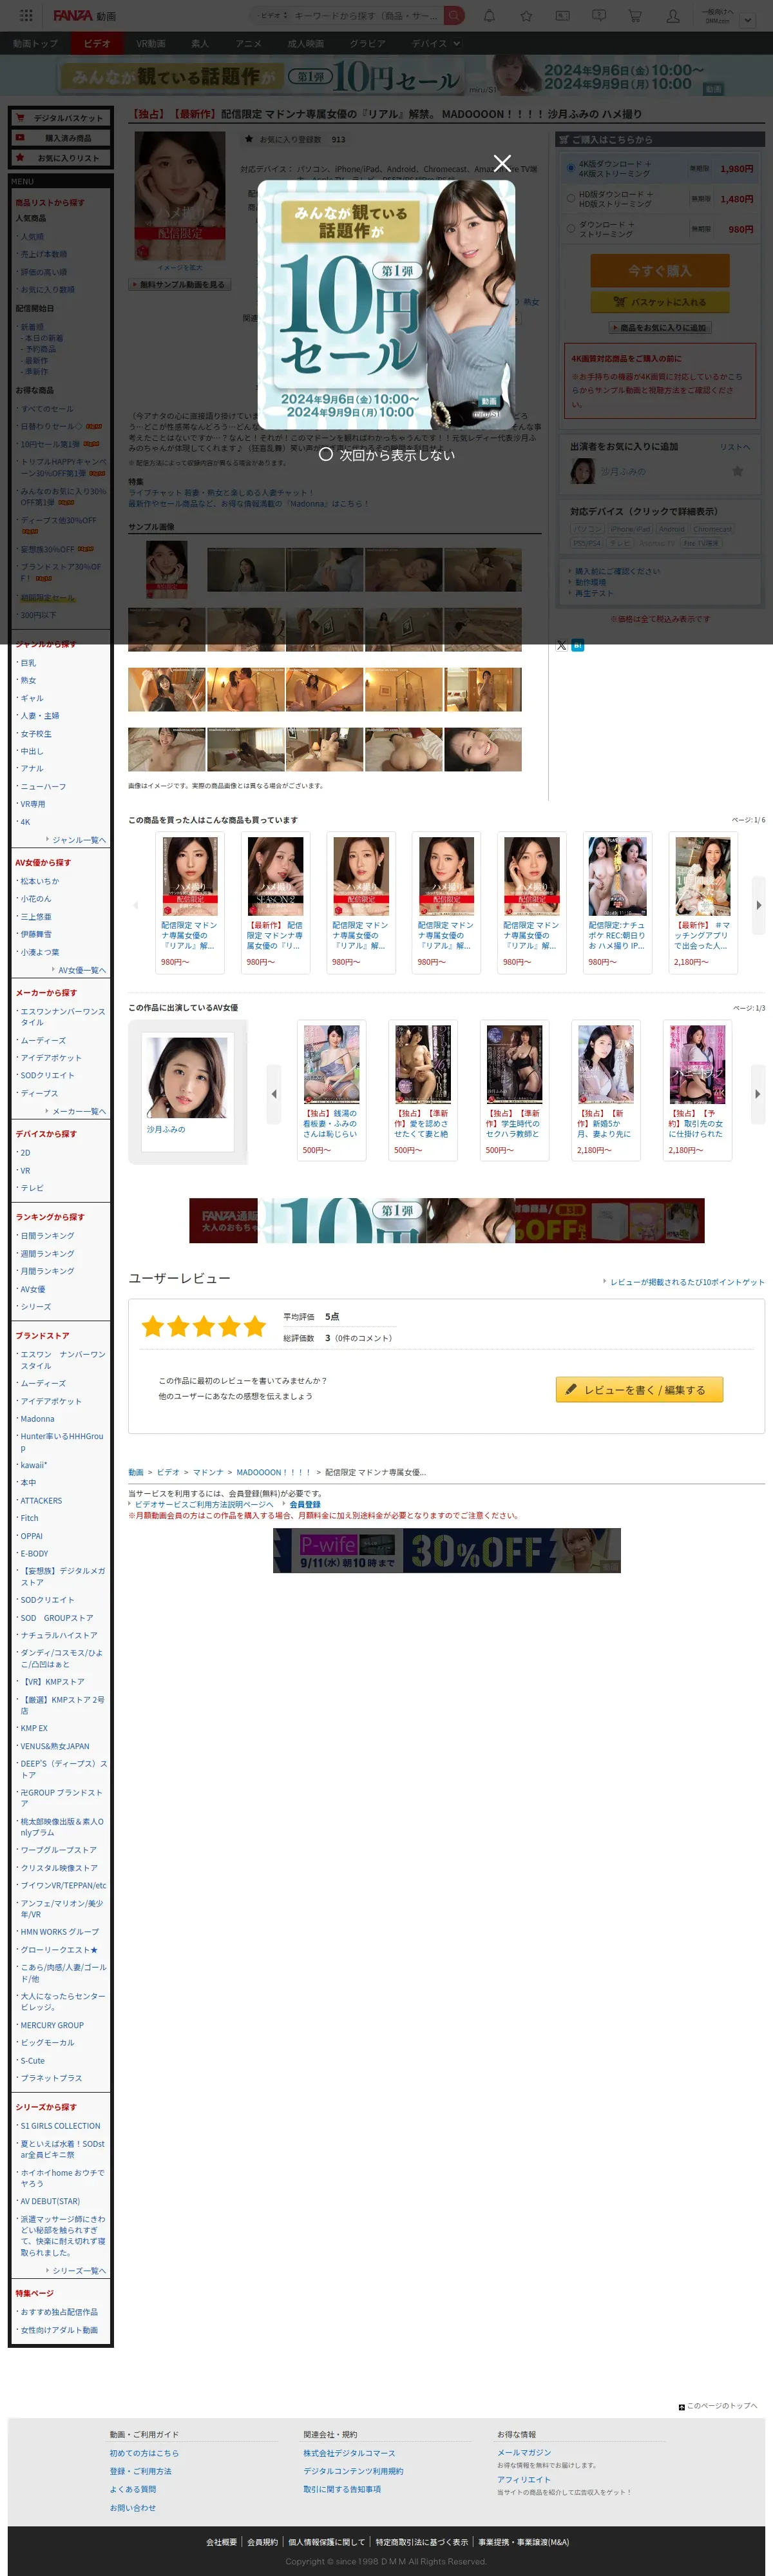Select the HD版ダウンロード radio option
Screen dimensions: 773x2576
coord(570,198)
